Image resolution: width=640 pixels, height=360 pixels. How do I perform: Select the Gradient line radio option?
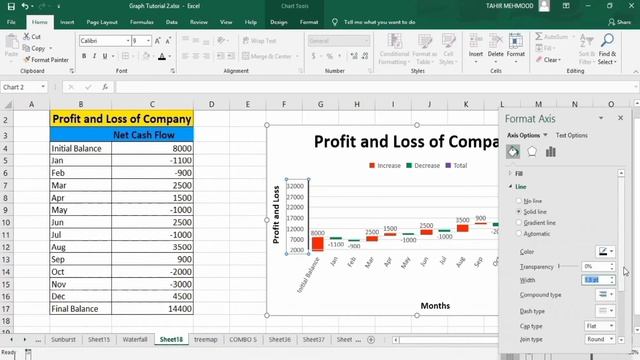519,223
